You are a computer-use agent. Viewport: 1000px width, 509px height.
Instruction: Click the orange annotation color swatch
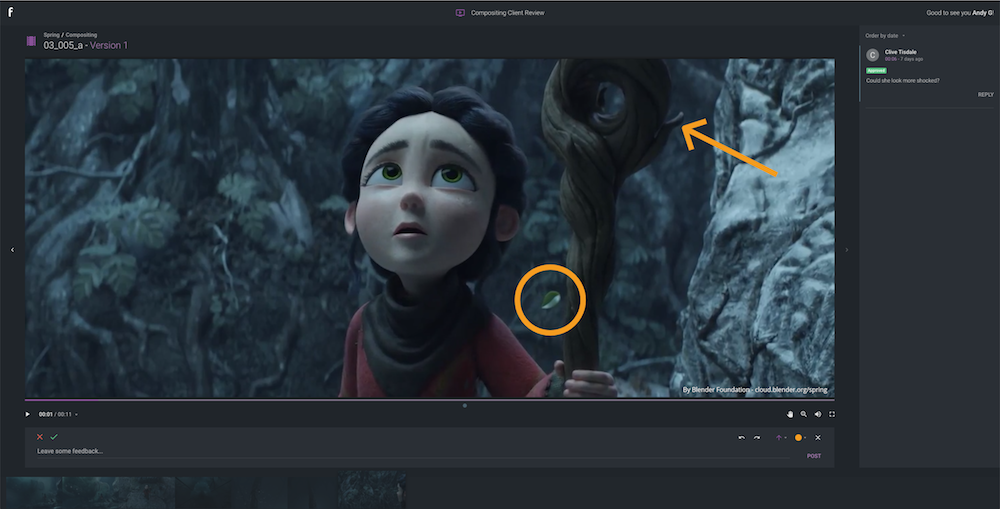point(798,438)
